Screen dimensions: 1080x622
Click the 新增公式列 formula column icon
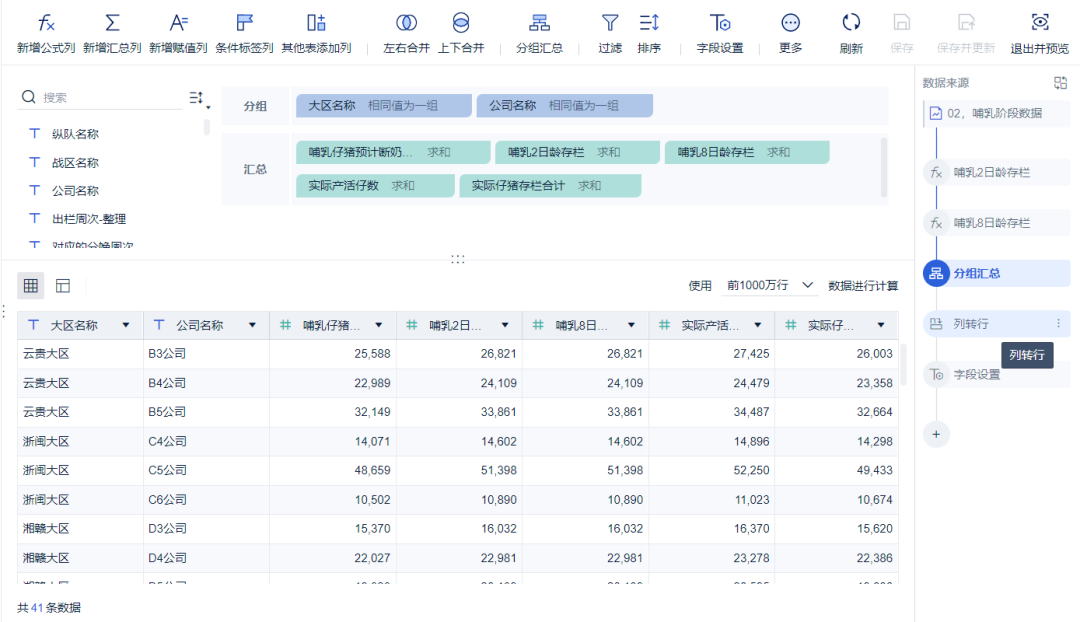45,23
